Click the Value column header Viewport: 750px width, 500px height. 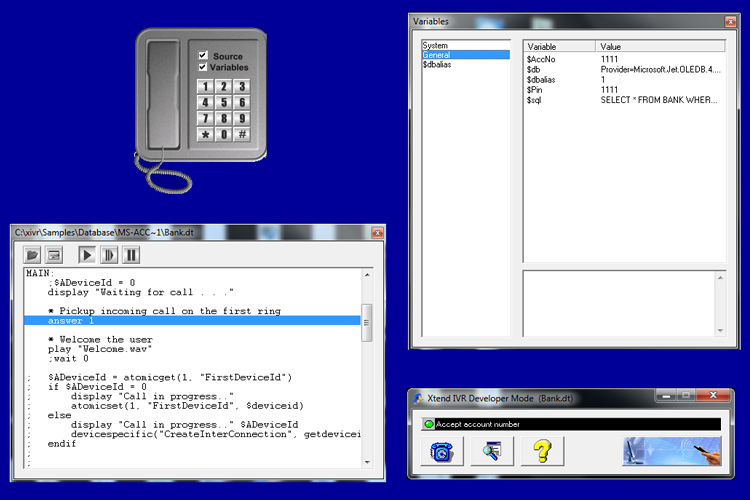660,46
